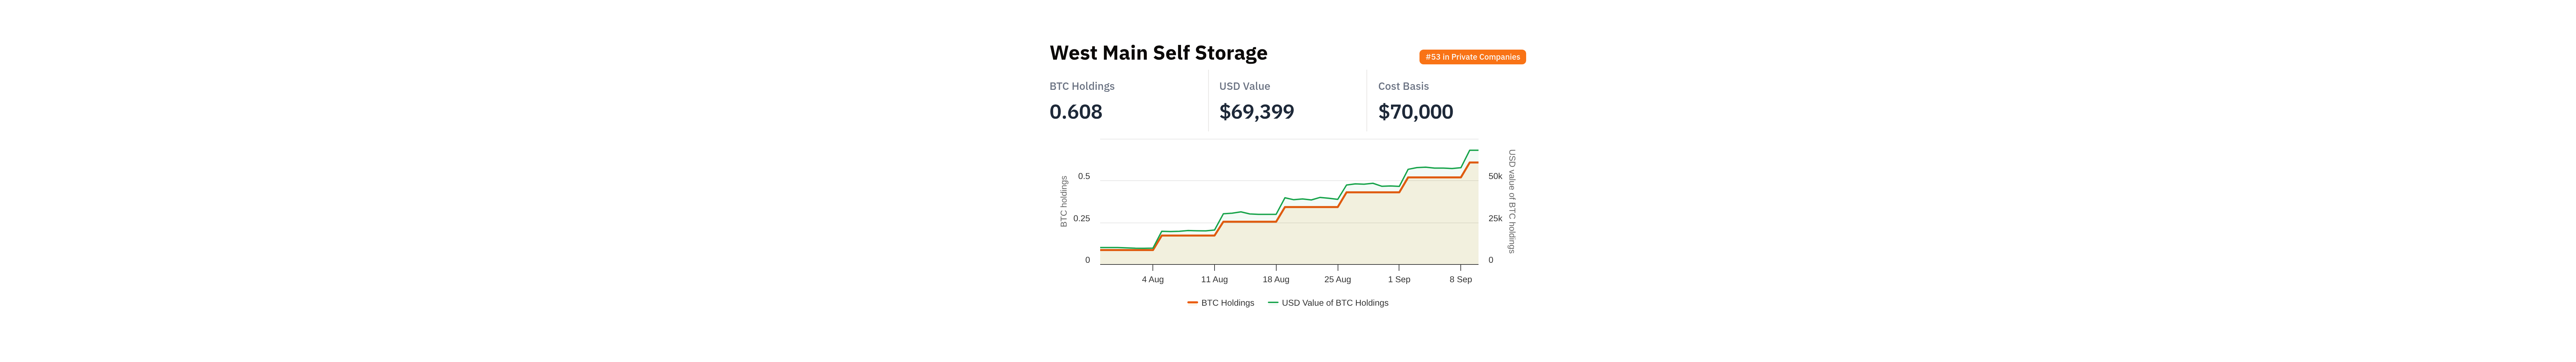Click the 4 Aug tick on chart axis

point(1153,280)
